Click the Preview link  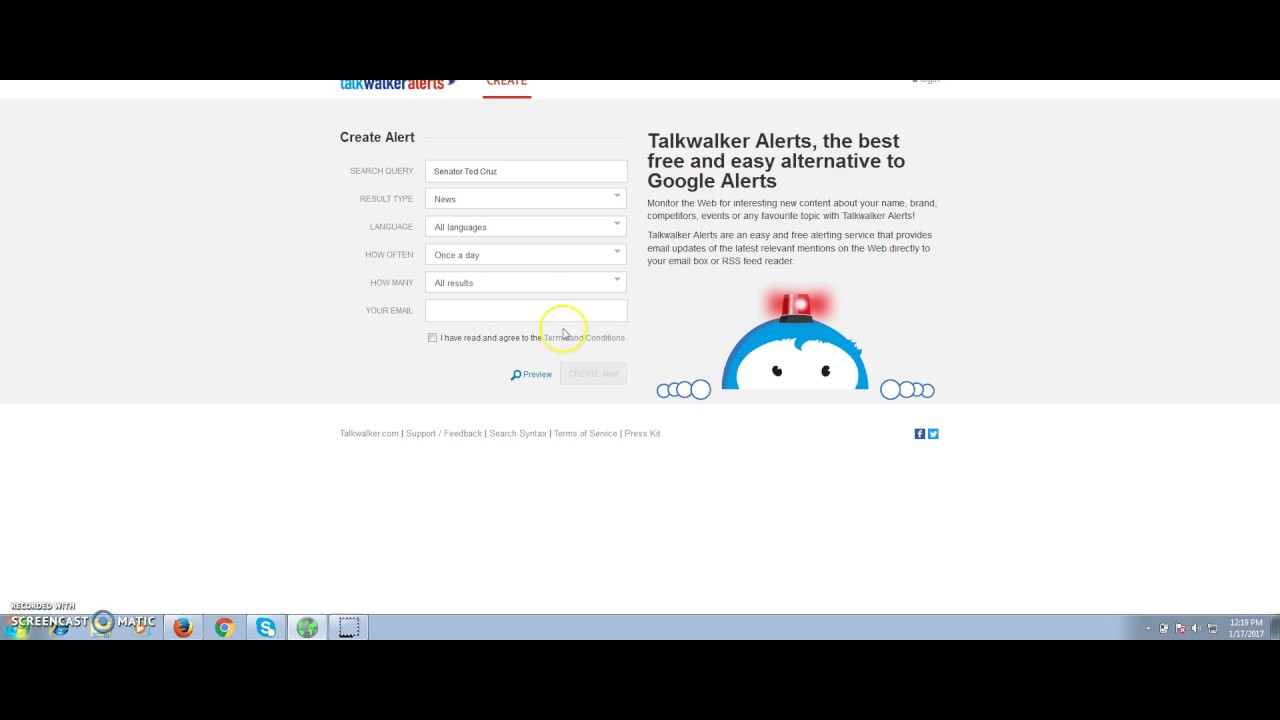pyautogui.click(x=537, y=375)
